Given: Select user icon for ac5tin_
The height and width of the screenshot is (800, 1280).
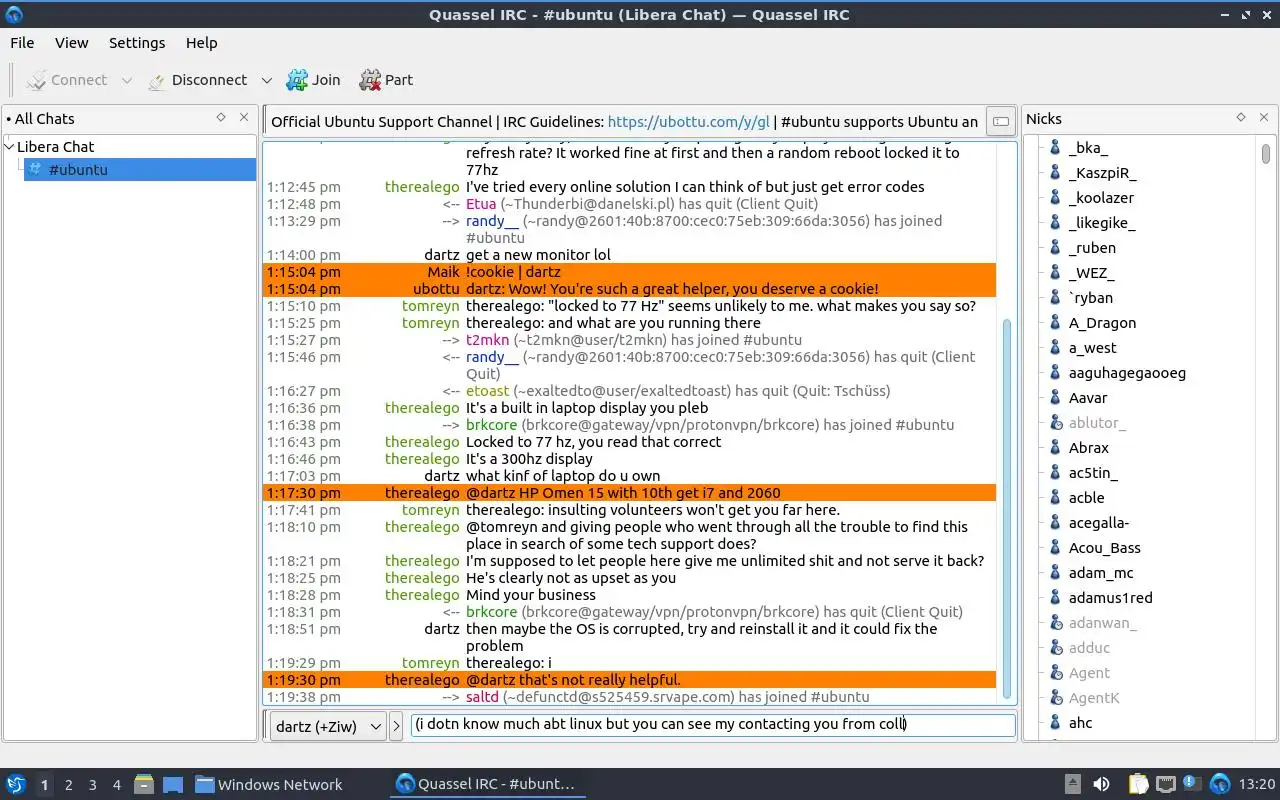Looking at the screenshot, I should click(x=1054, y=473).
